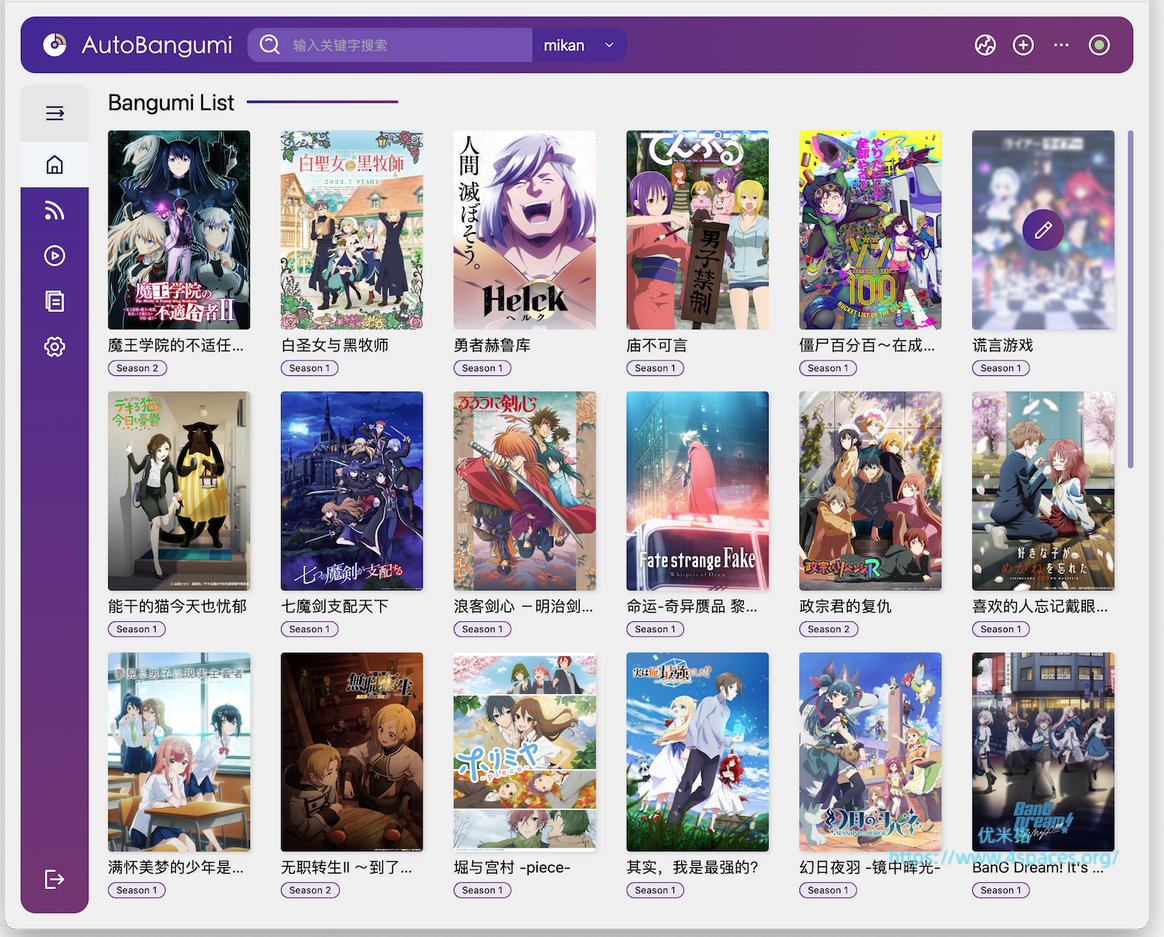Open the three-dot more menu in header
1164x937 pixels.
[x=1061, y=45]
